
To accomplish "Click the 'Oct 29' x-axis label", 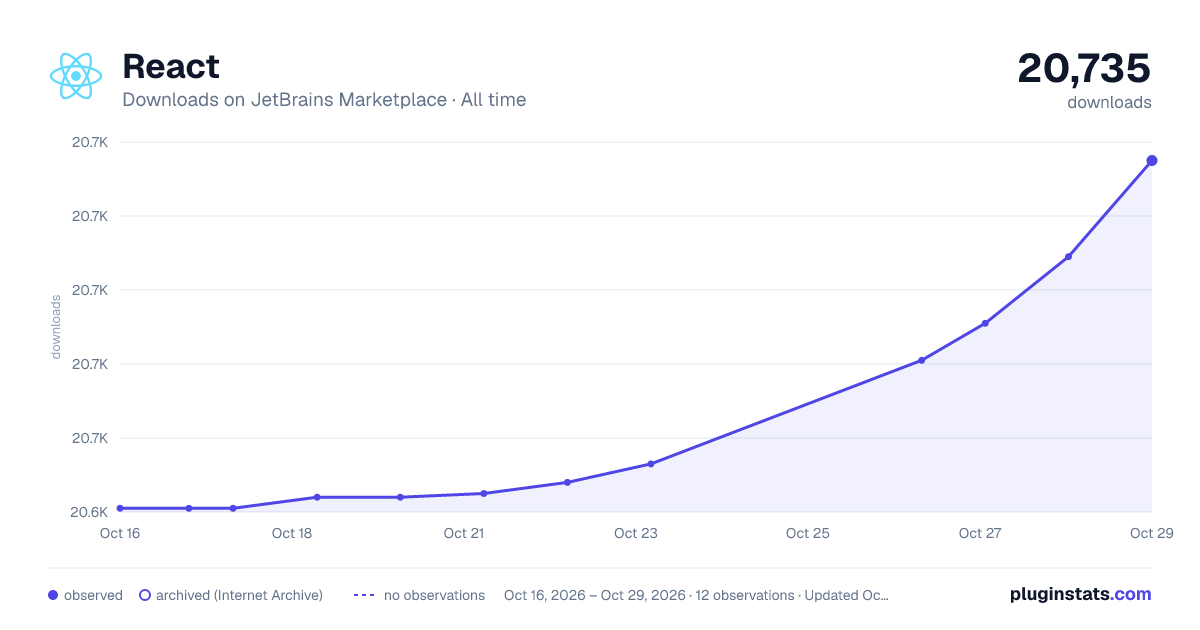I will 1150,533.
